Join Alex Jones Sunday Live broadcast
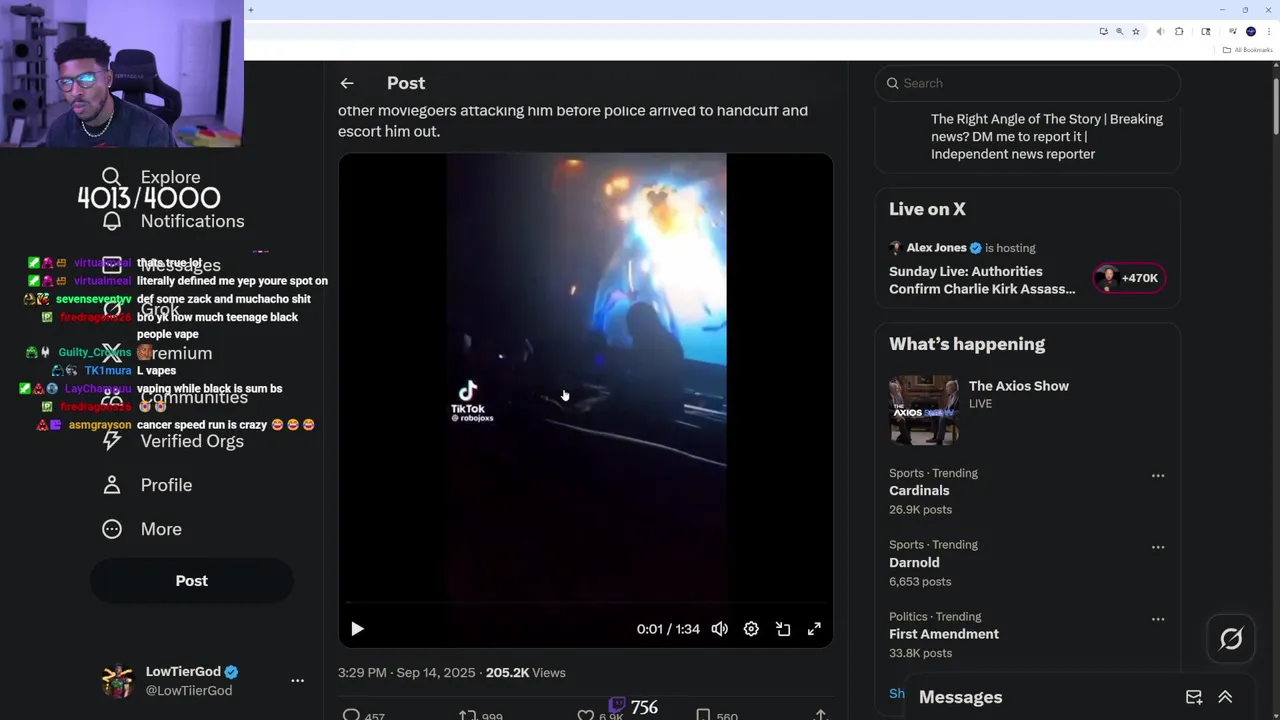1280x720 pixels. 982,280
